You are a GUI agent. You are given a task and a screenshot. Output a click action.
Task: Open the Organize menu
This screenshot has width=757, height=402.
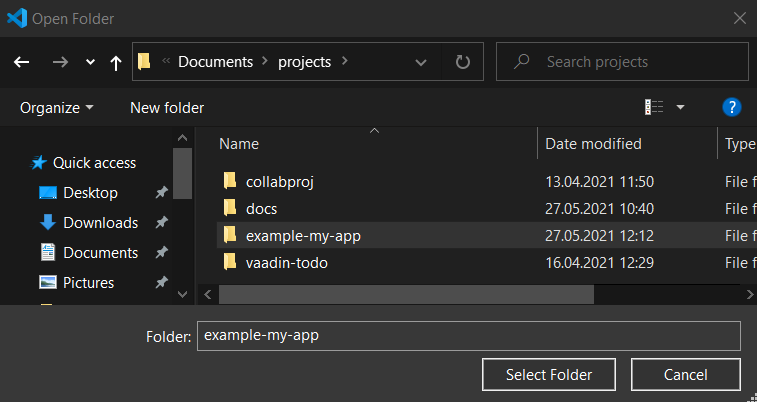(x=56, y=108)
